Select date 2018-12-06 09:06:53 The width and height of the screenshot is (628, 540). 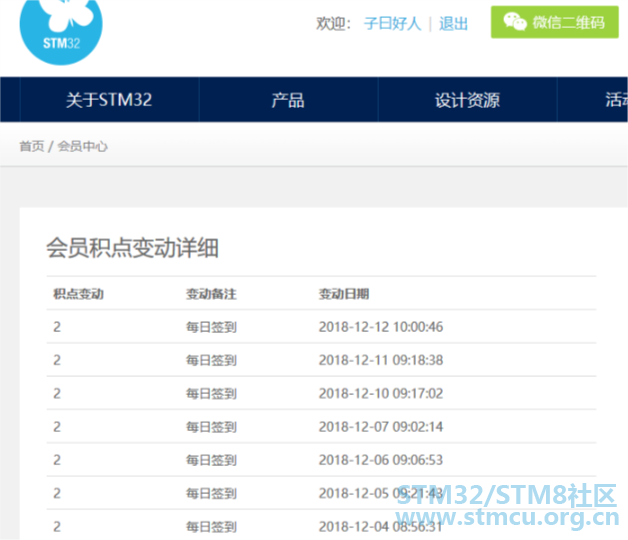381,460
